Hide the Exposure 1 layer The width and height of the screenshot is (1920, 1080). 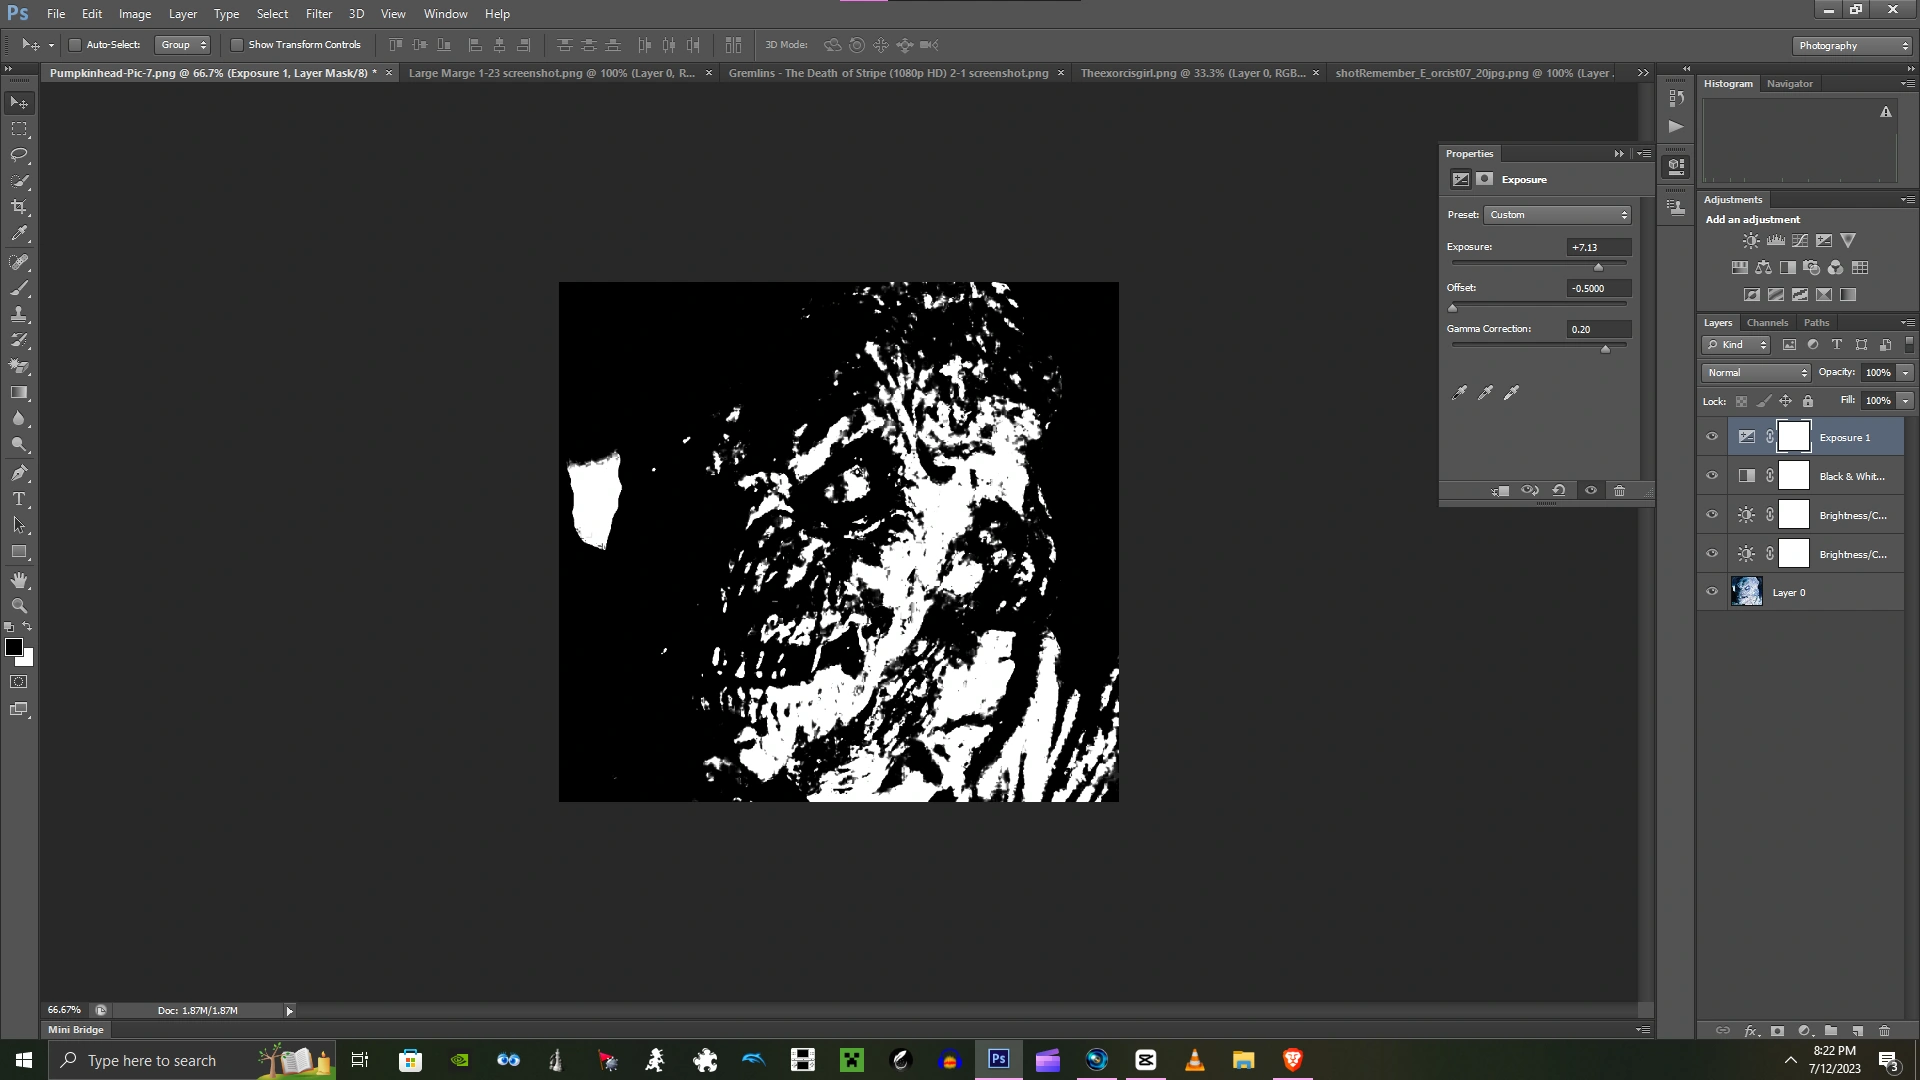coord(1712,437)
